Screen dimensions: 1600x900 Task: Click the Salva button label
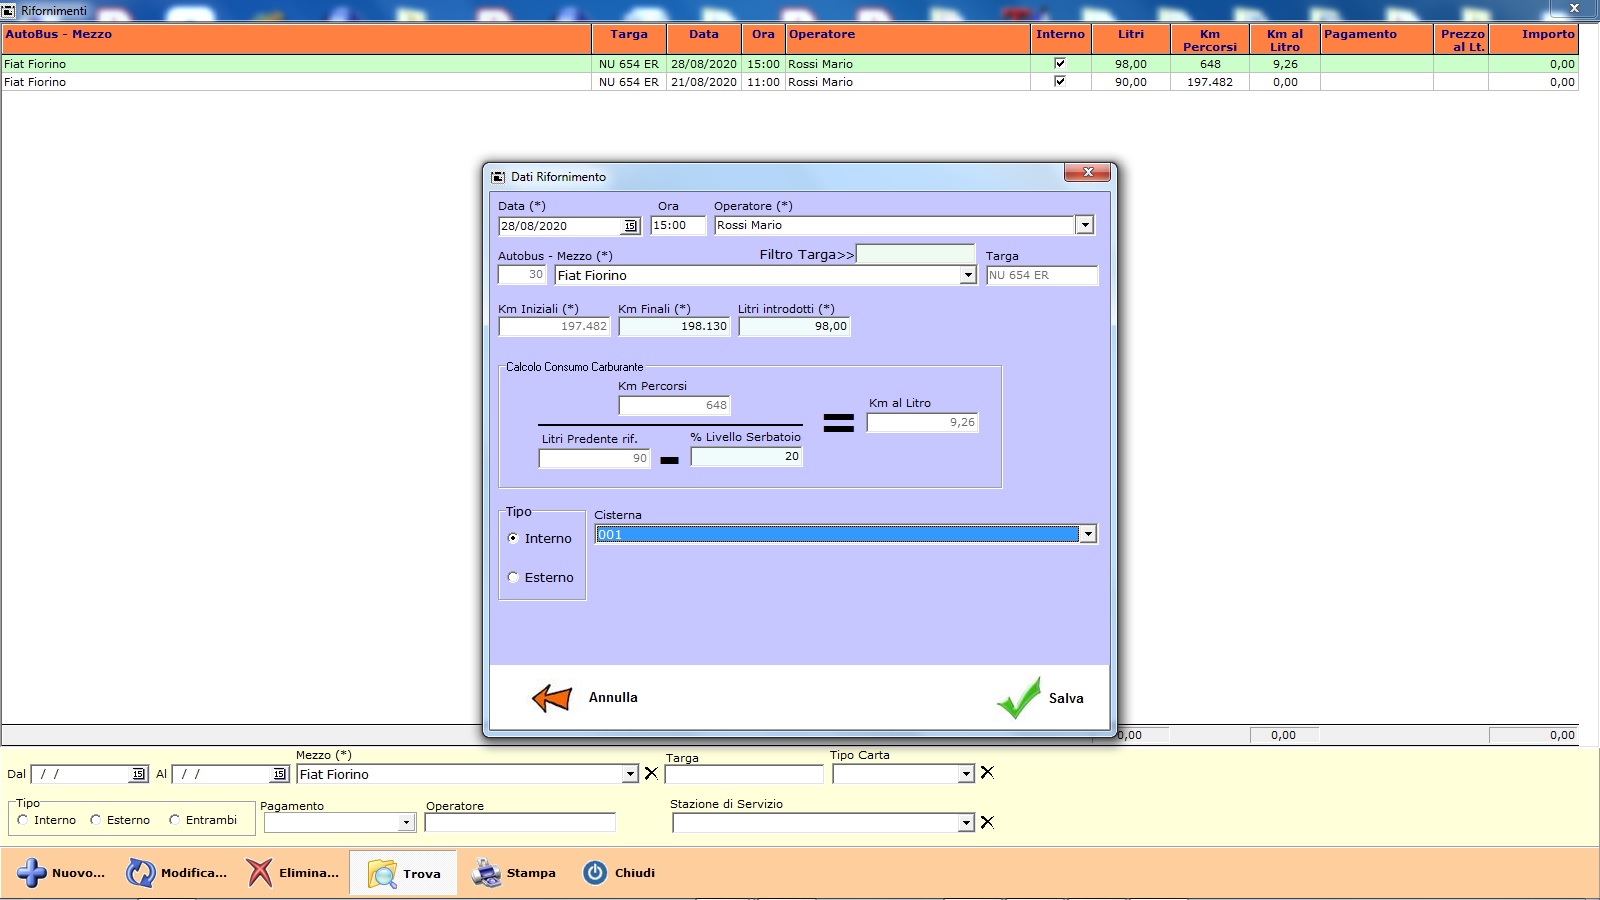point(1066,698)
